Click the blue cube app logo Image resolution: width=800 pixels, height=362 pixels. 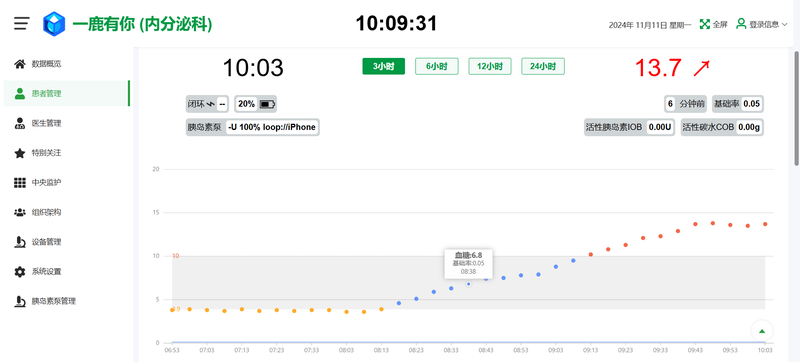tap(54, 24)
